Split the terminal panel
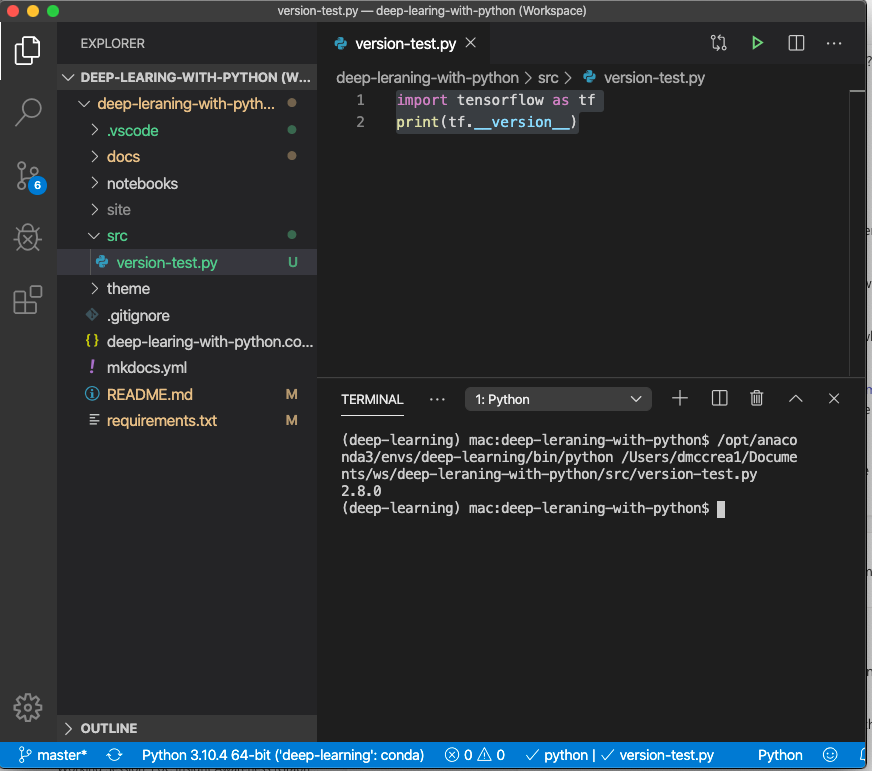Viewport: 872px width, 771px height. tap(719, 398)
